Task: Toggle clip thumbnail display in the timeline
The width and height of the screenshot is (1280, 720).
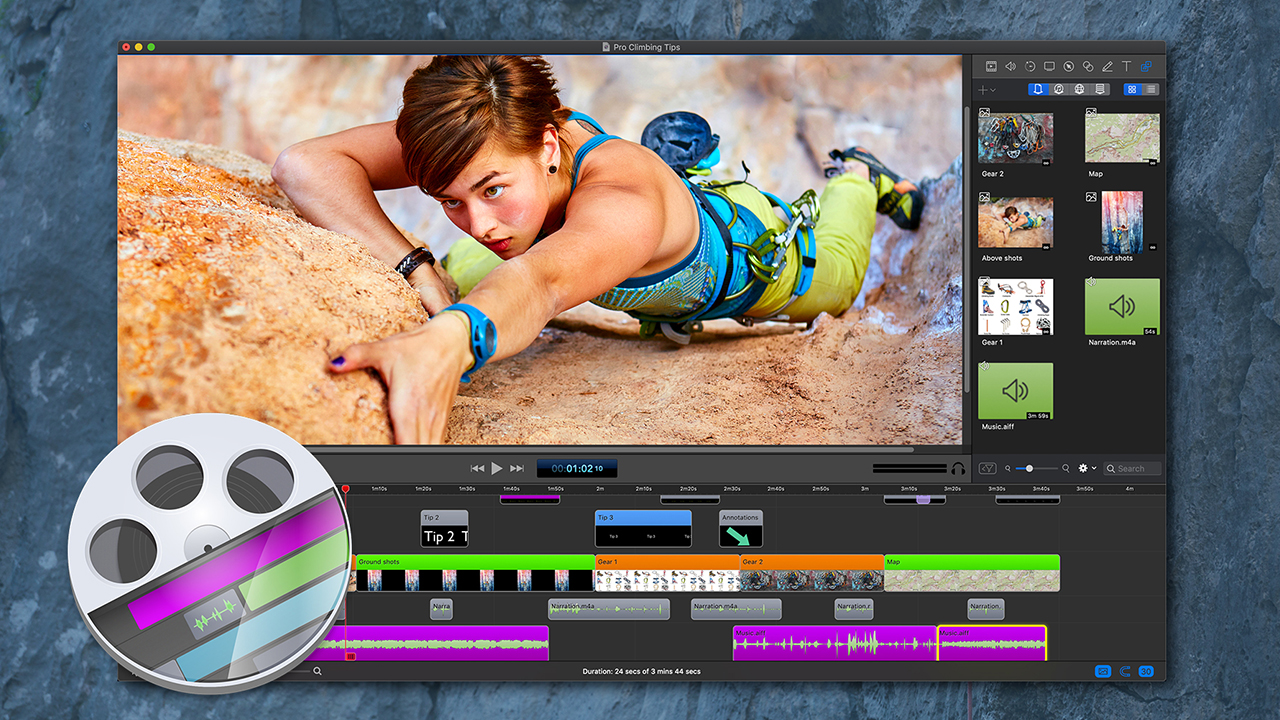Action: coord(1101,671)
